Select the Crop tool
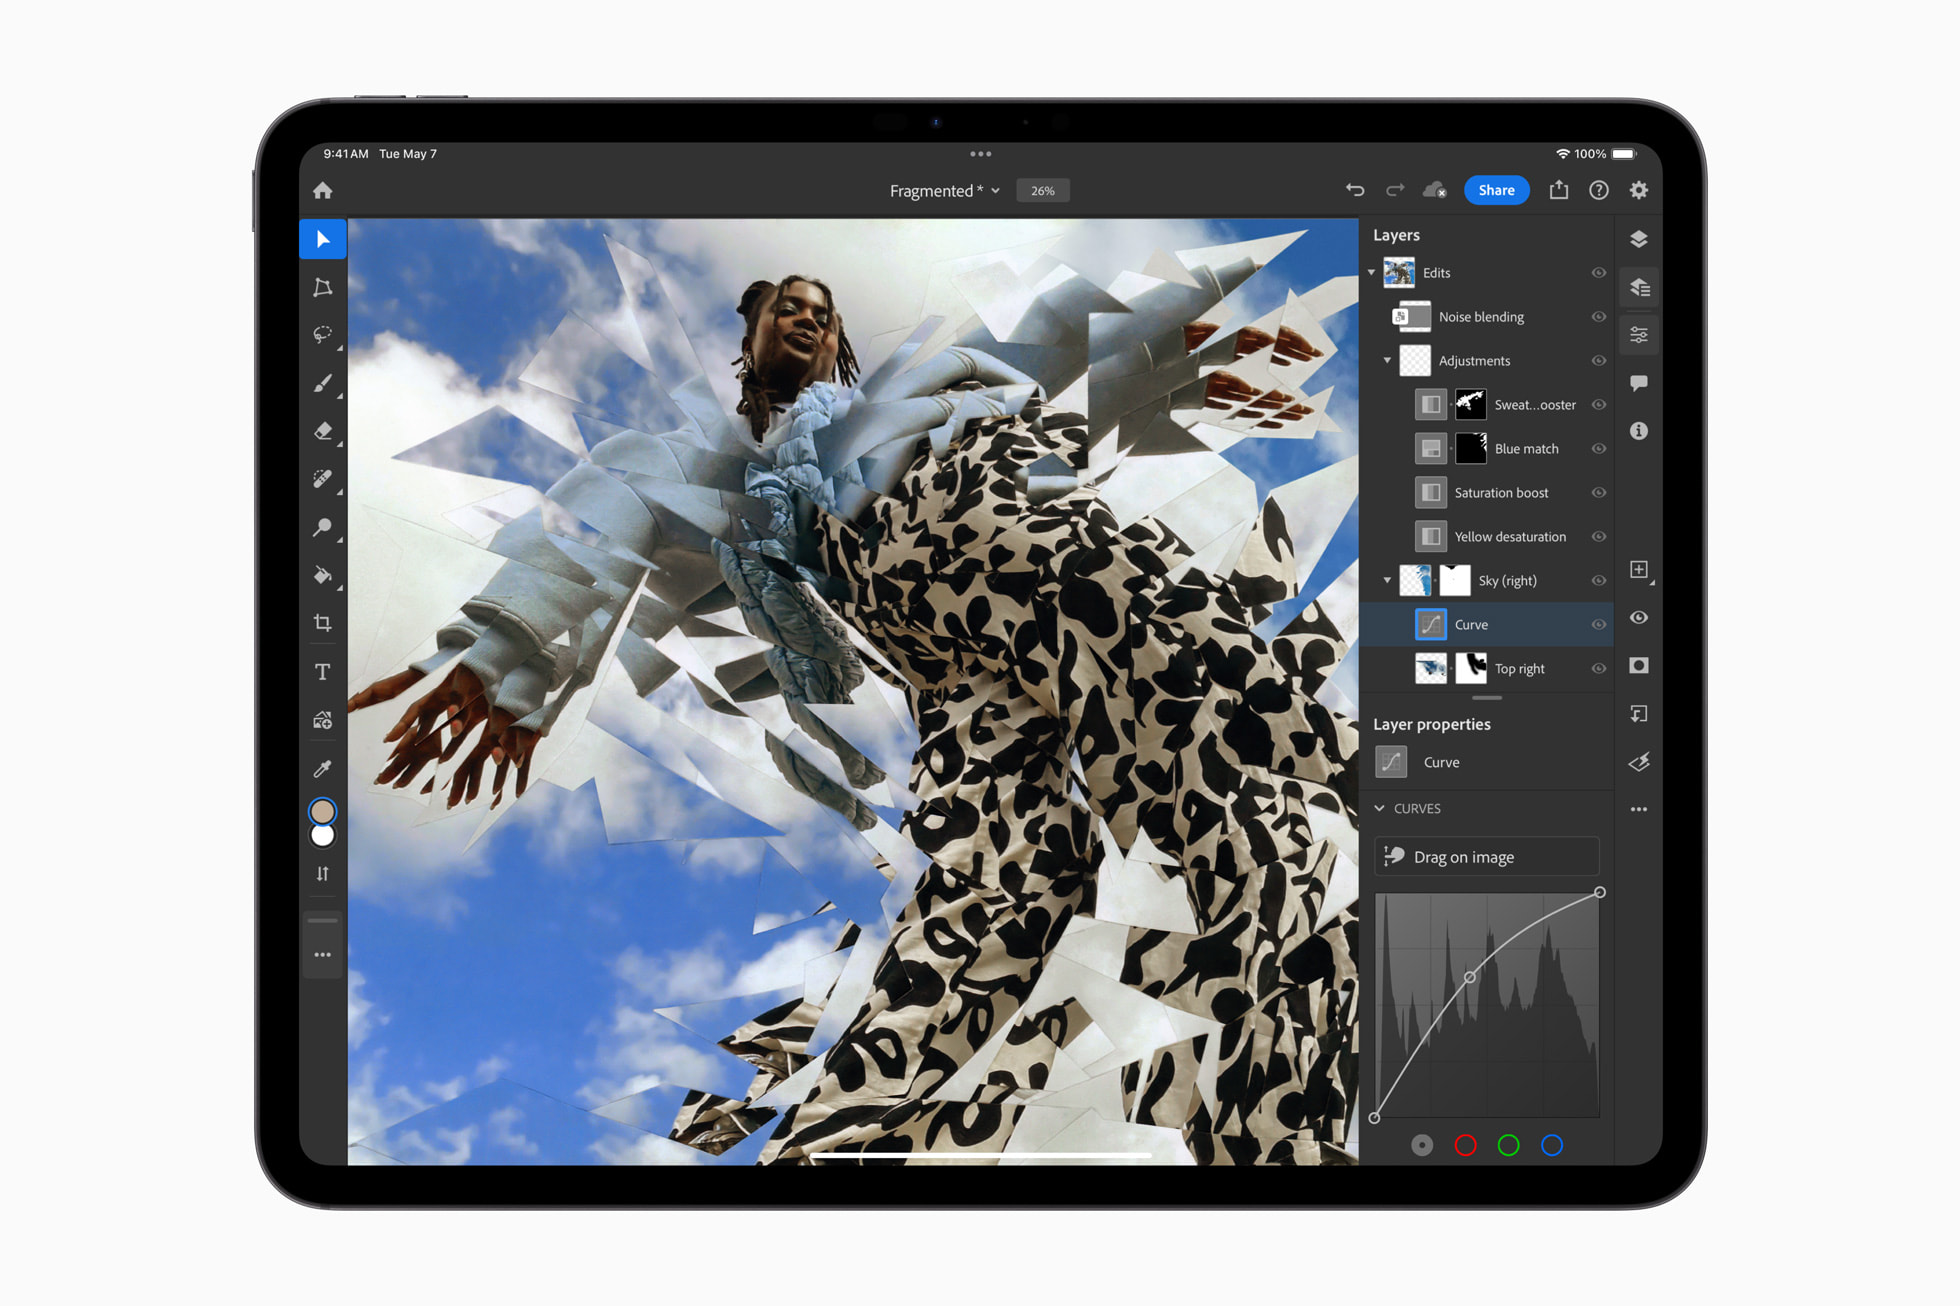Screen dimensions: 1960x1306 point(323,623)
